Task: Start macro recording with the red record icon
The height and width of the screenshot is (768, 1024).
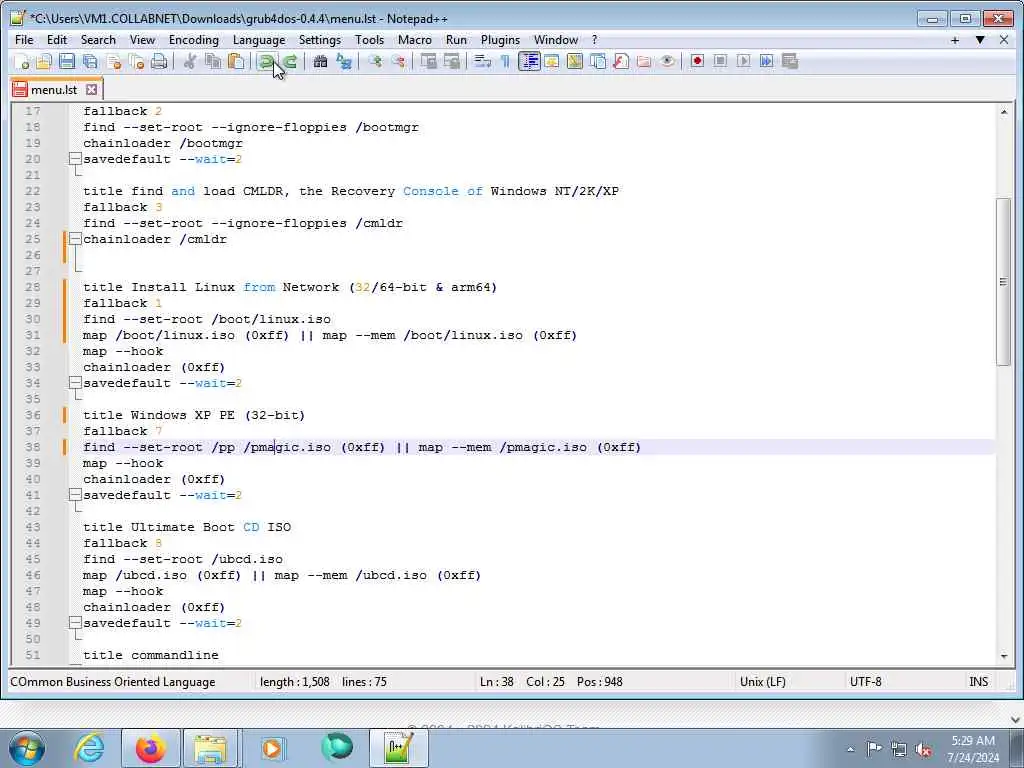Action: 697,61
